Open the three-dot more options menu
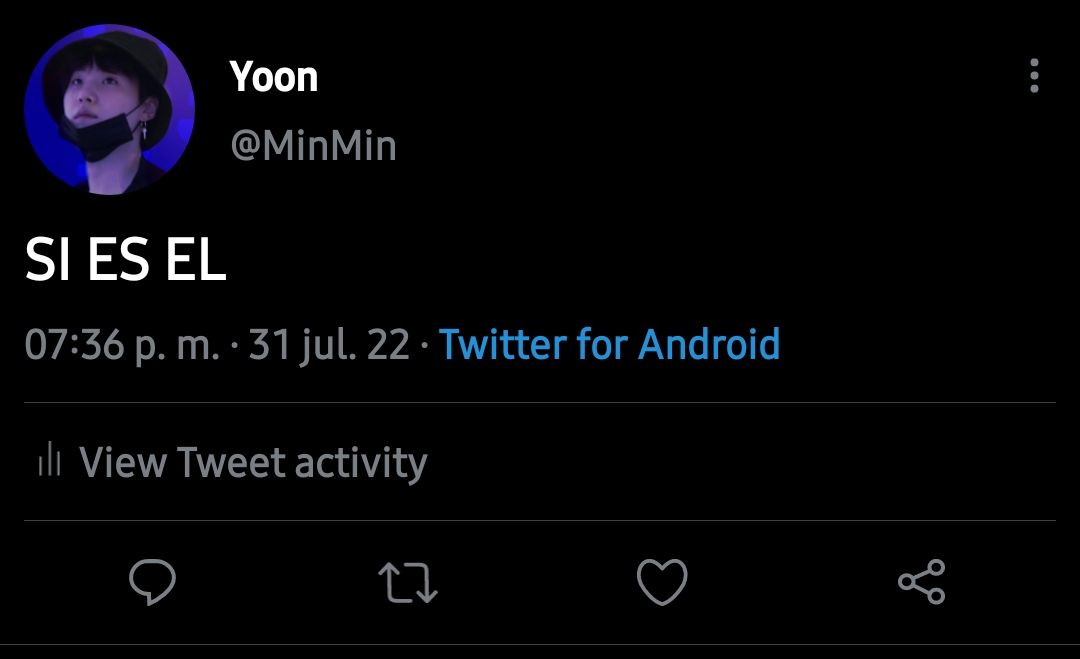 tap(1034, 76)
